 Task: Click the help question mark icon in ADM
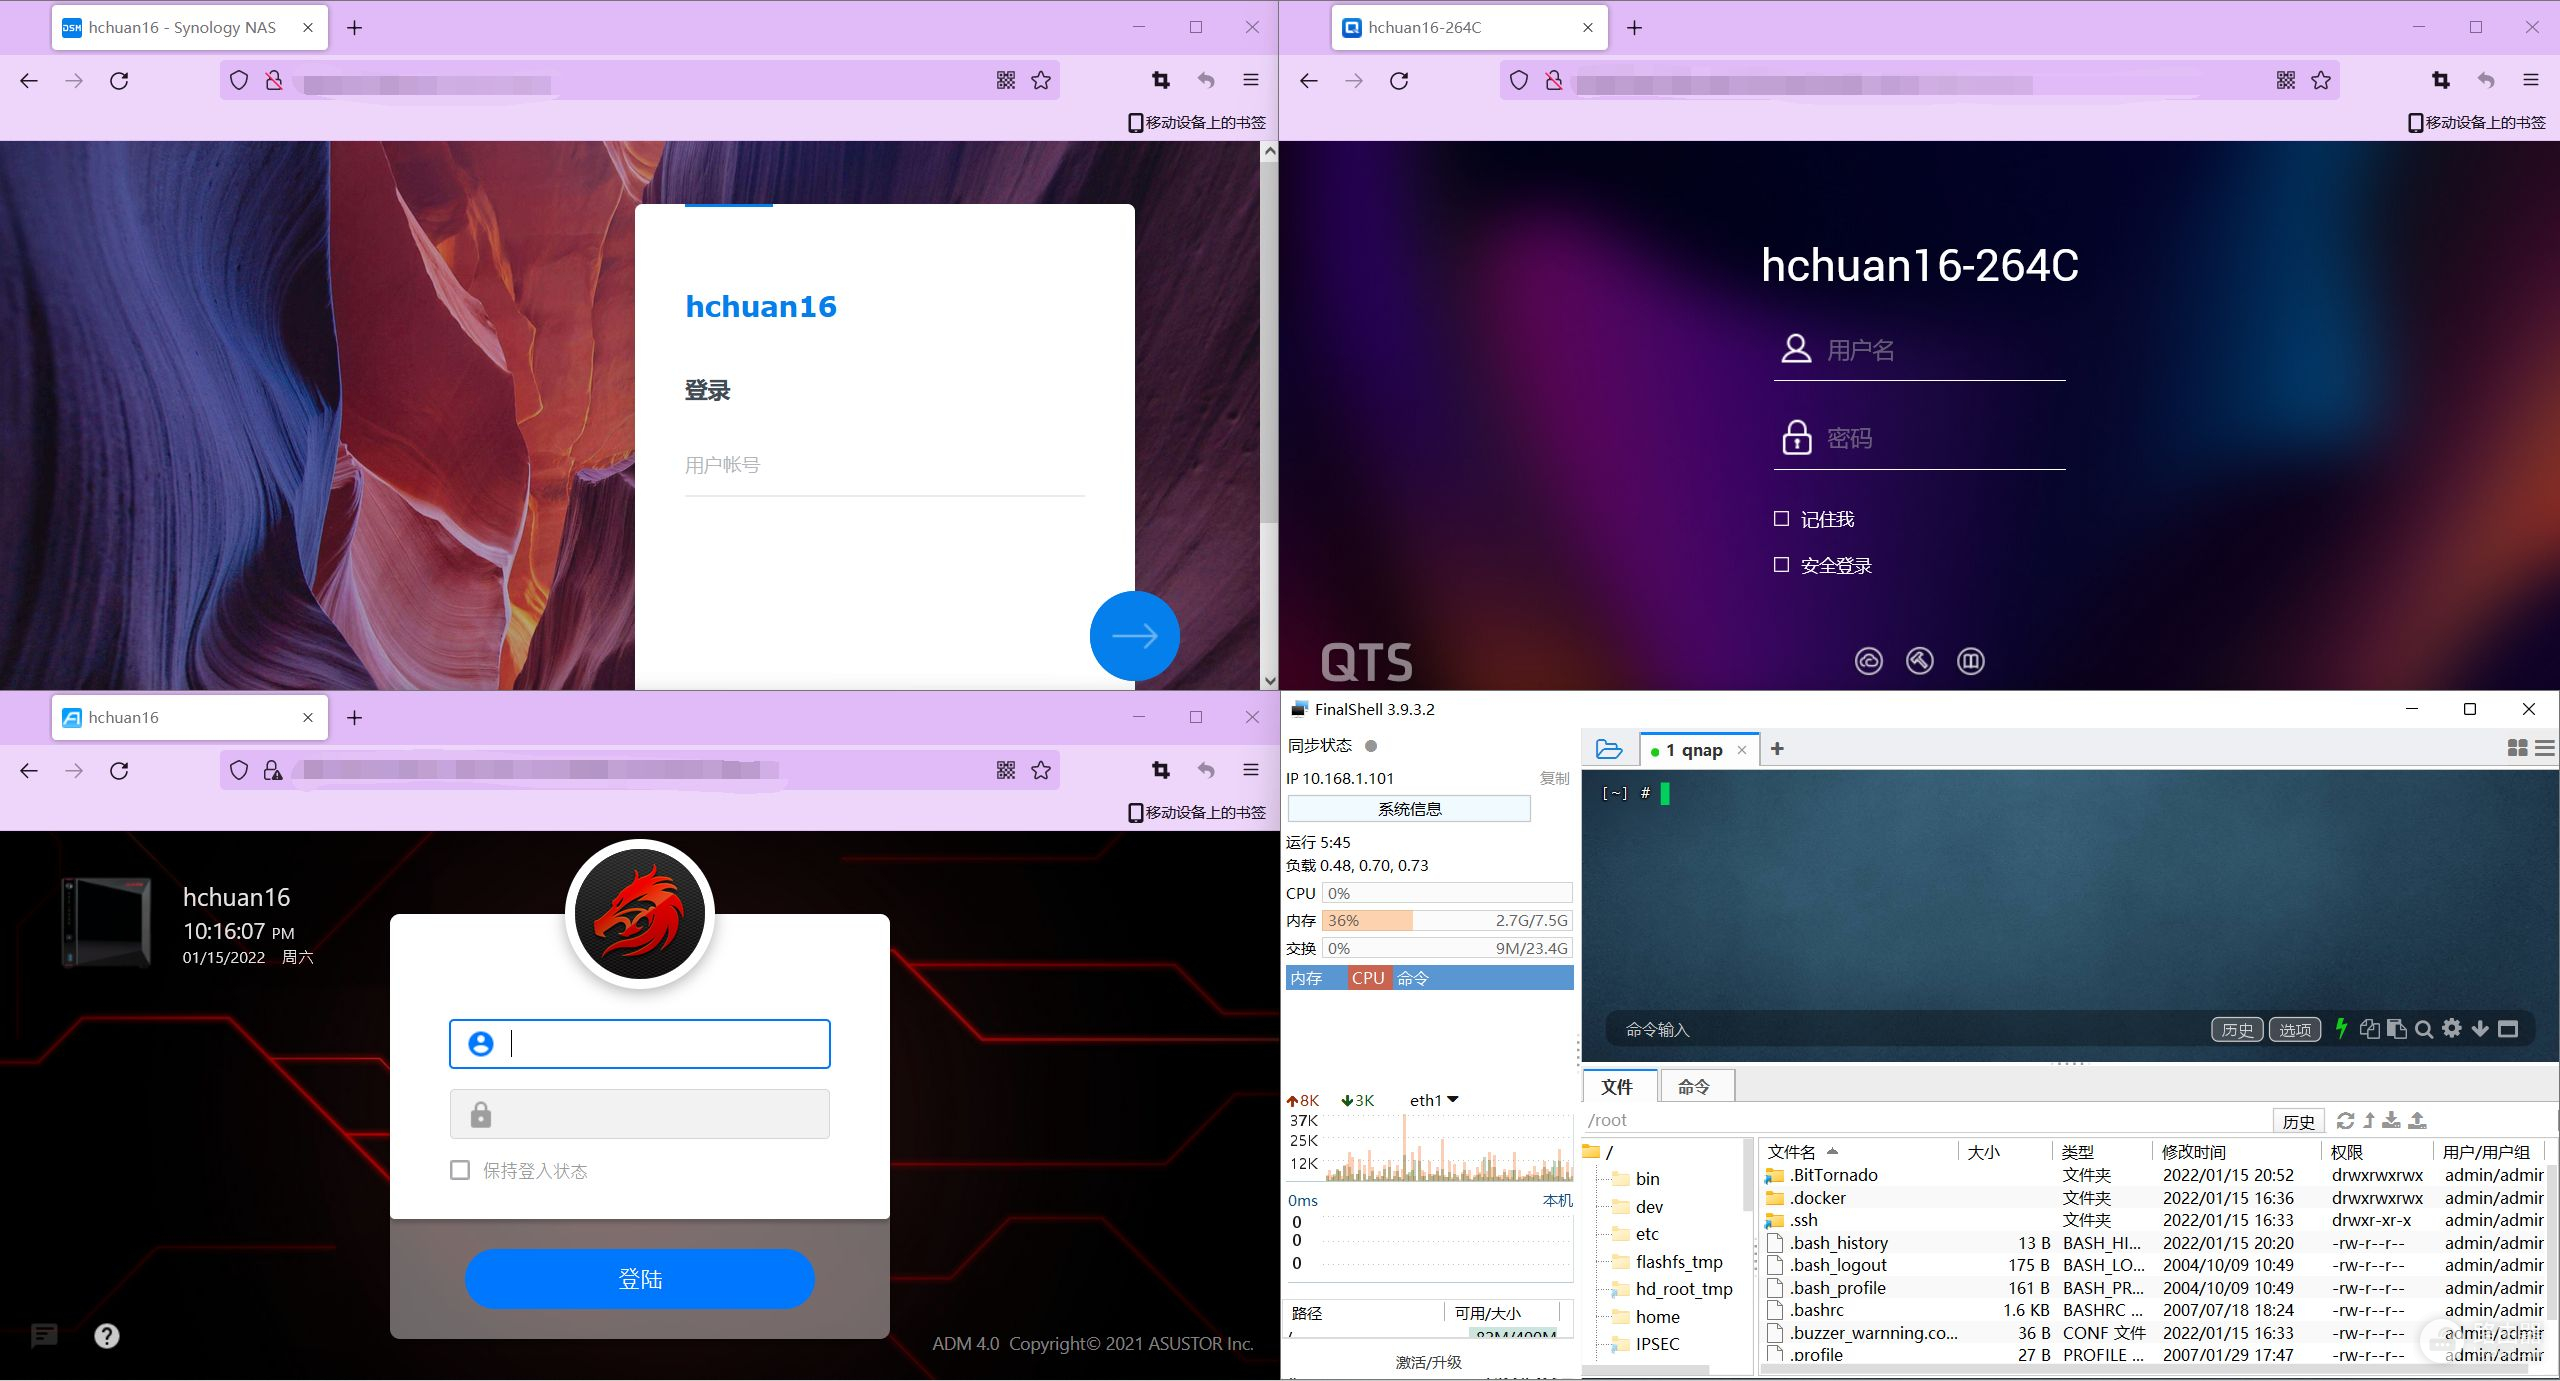click(107, 1336)
